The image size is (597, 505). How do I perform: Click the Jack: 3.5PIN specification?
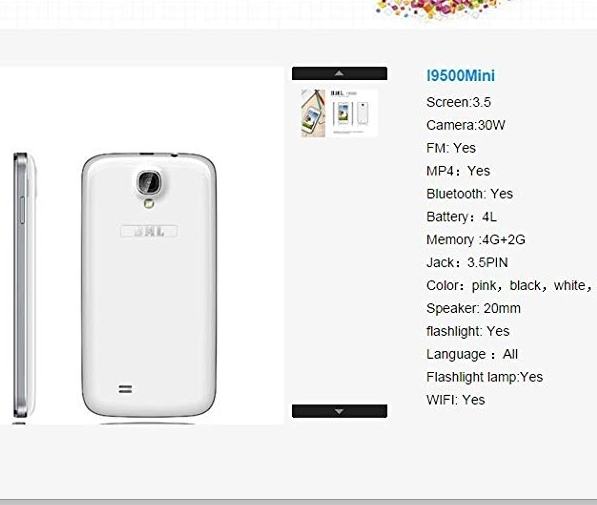(467, 262)
